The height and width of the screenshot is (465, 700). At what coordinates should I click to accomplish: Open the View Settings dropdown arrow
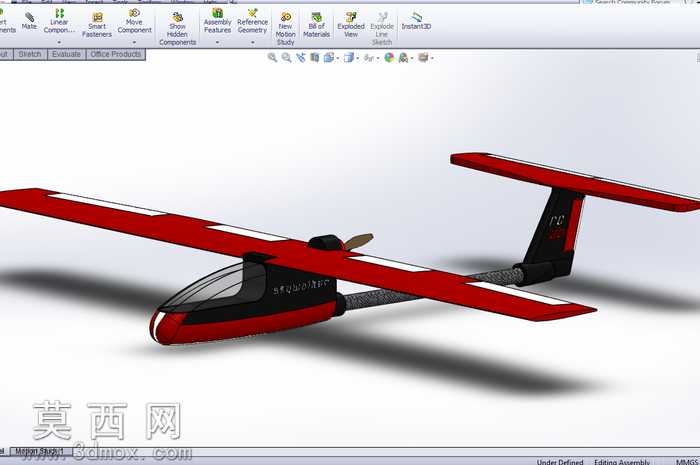click(x=432, y=58)
